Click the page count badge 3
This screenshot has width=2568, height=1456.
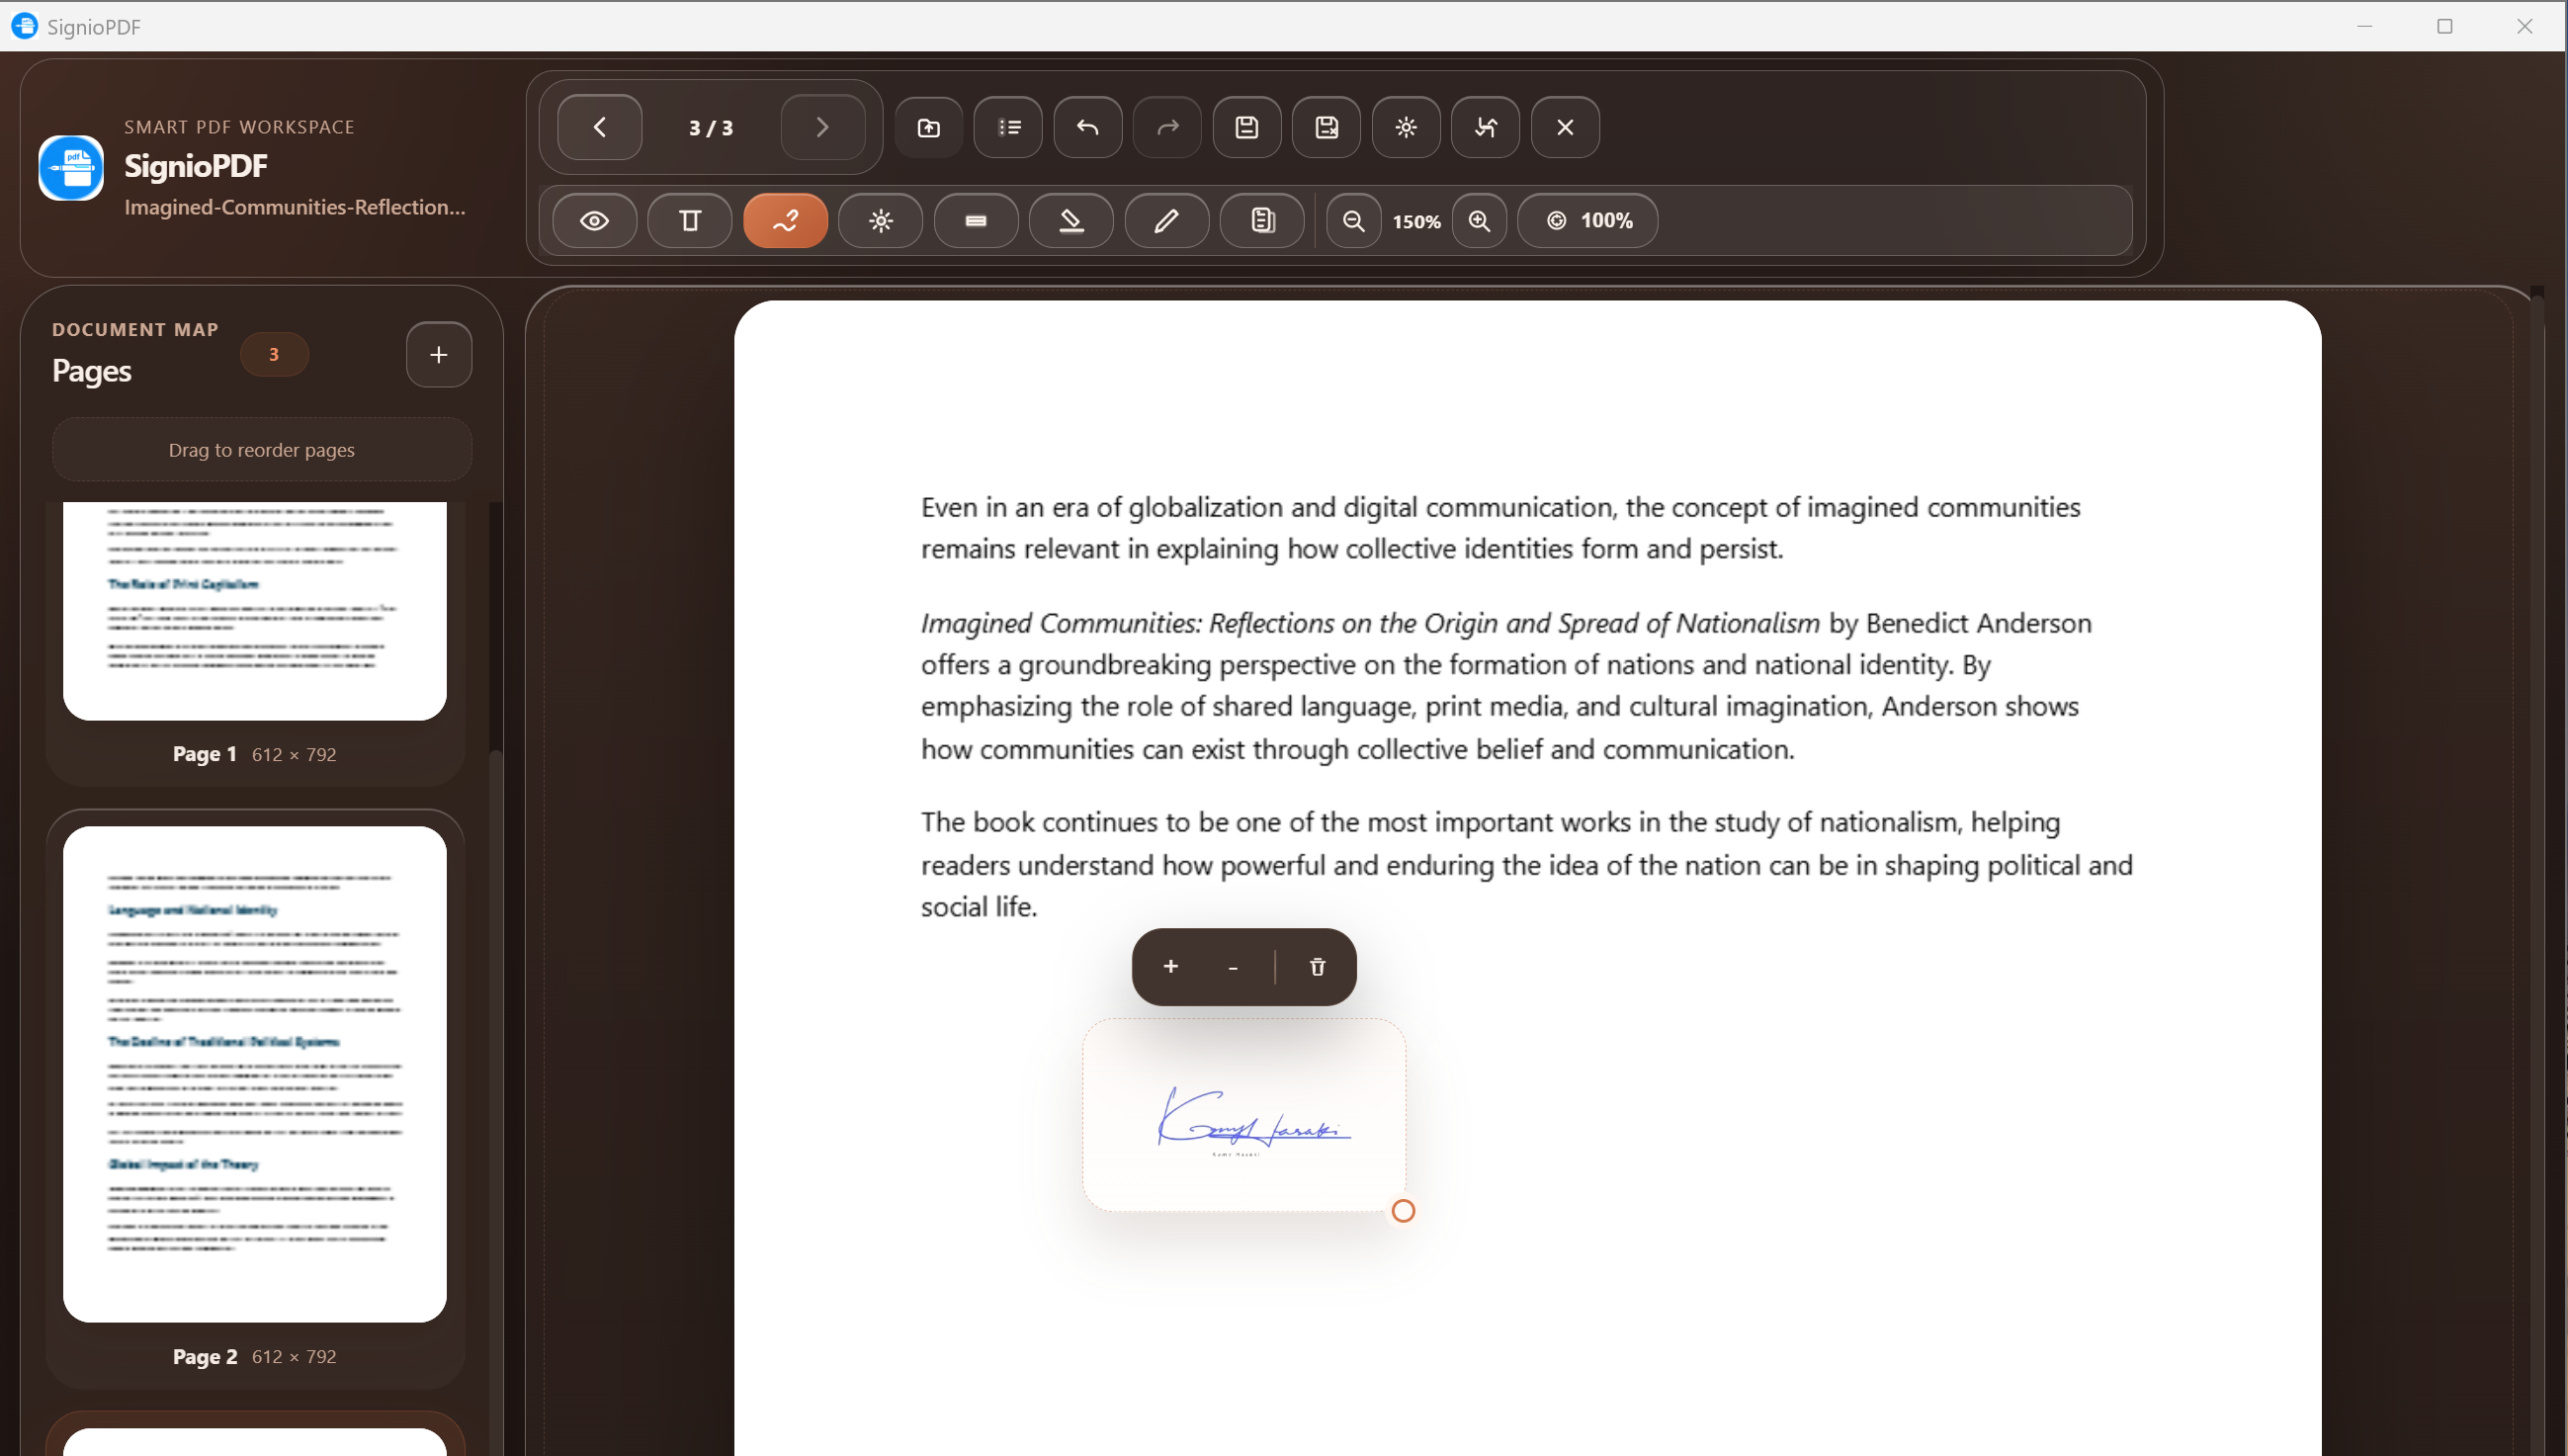274,354
